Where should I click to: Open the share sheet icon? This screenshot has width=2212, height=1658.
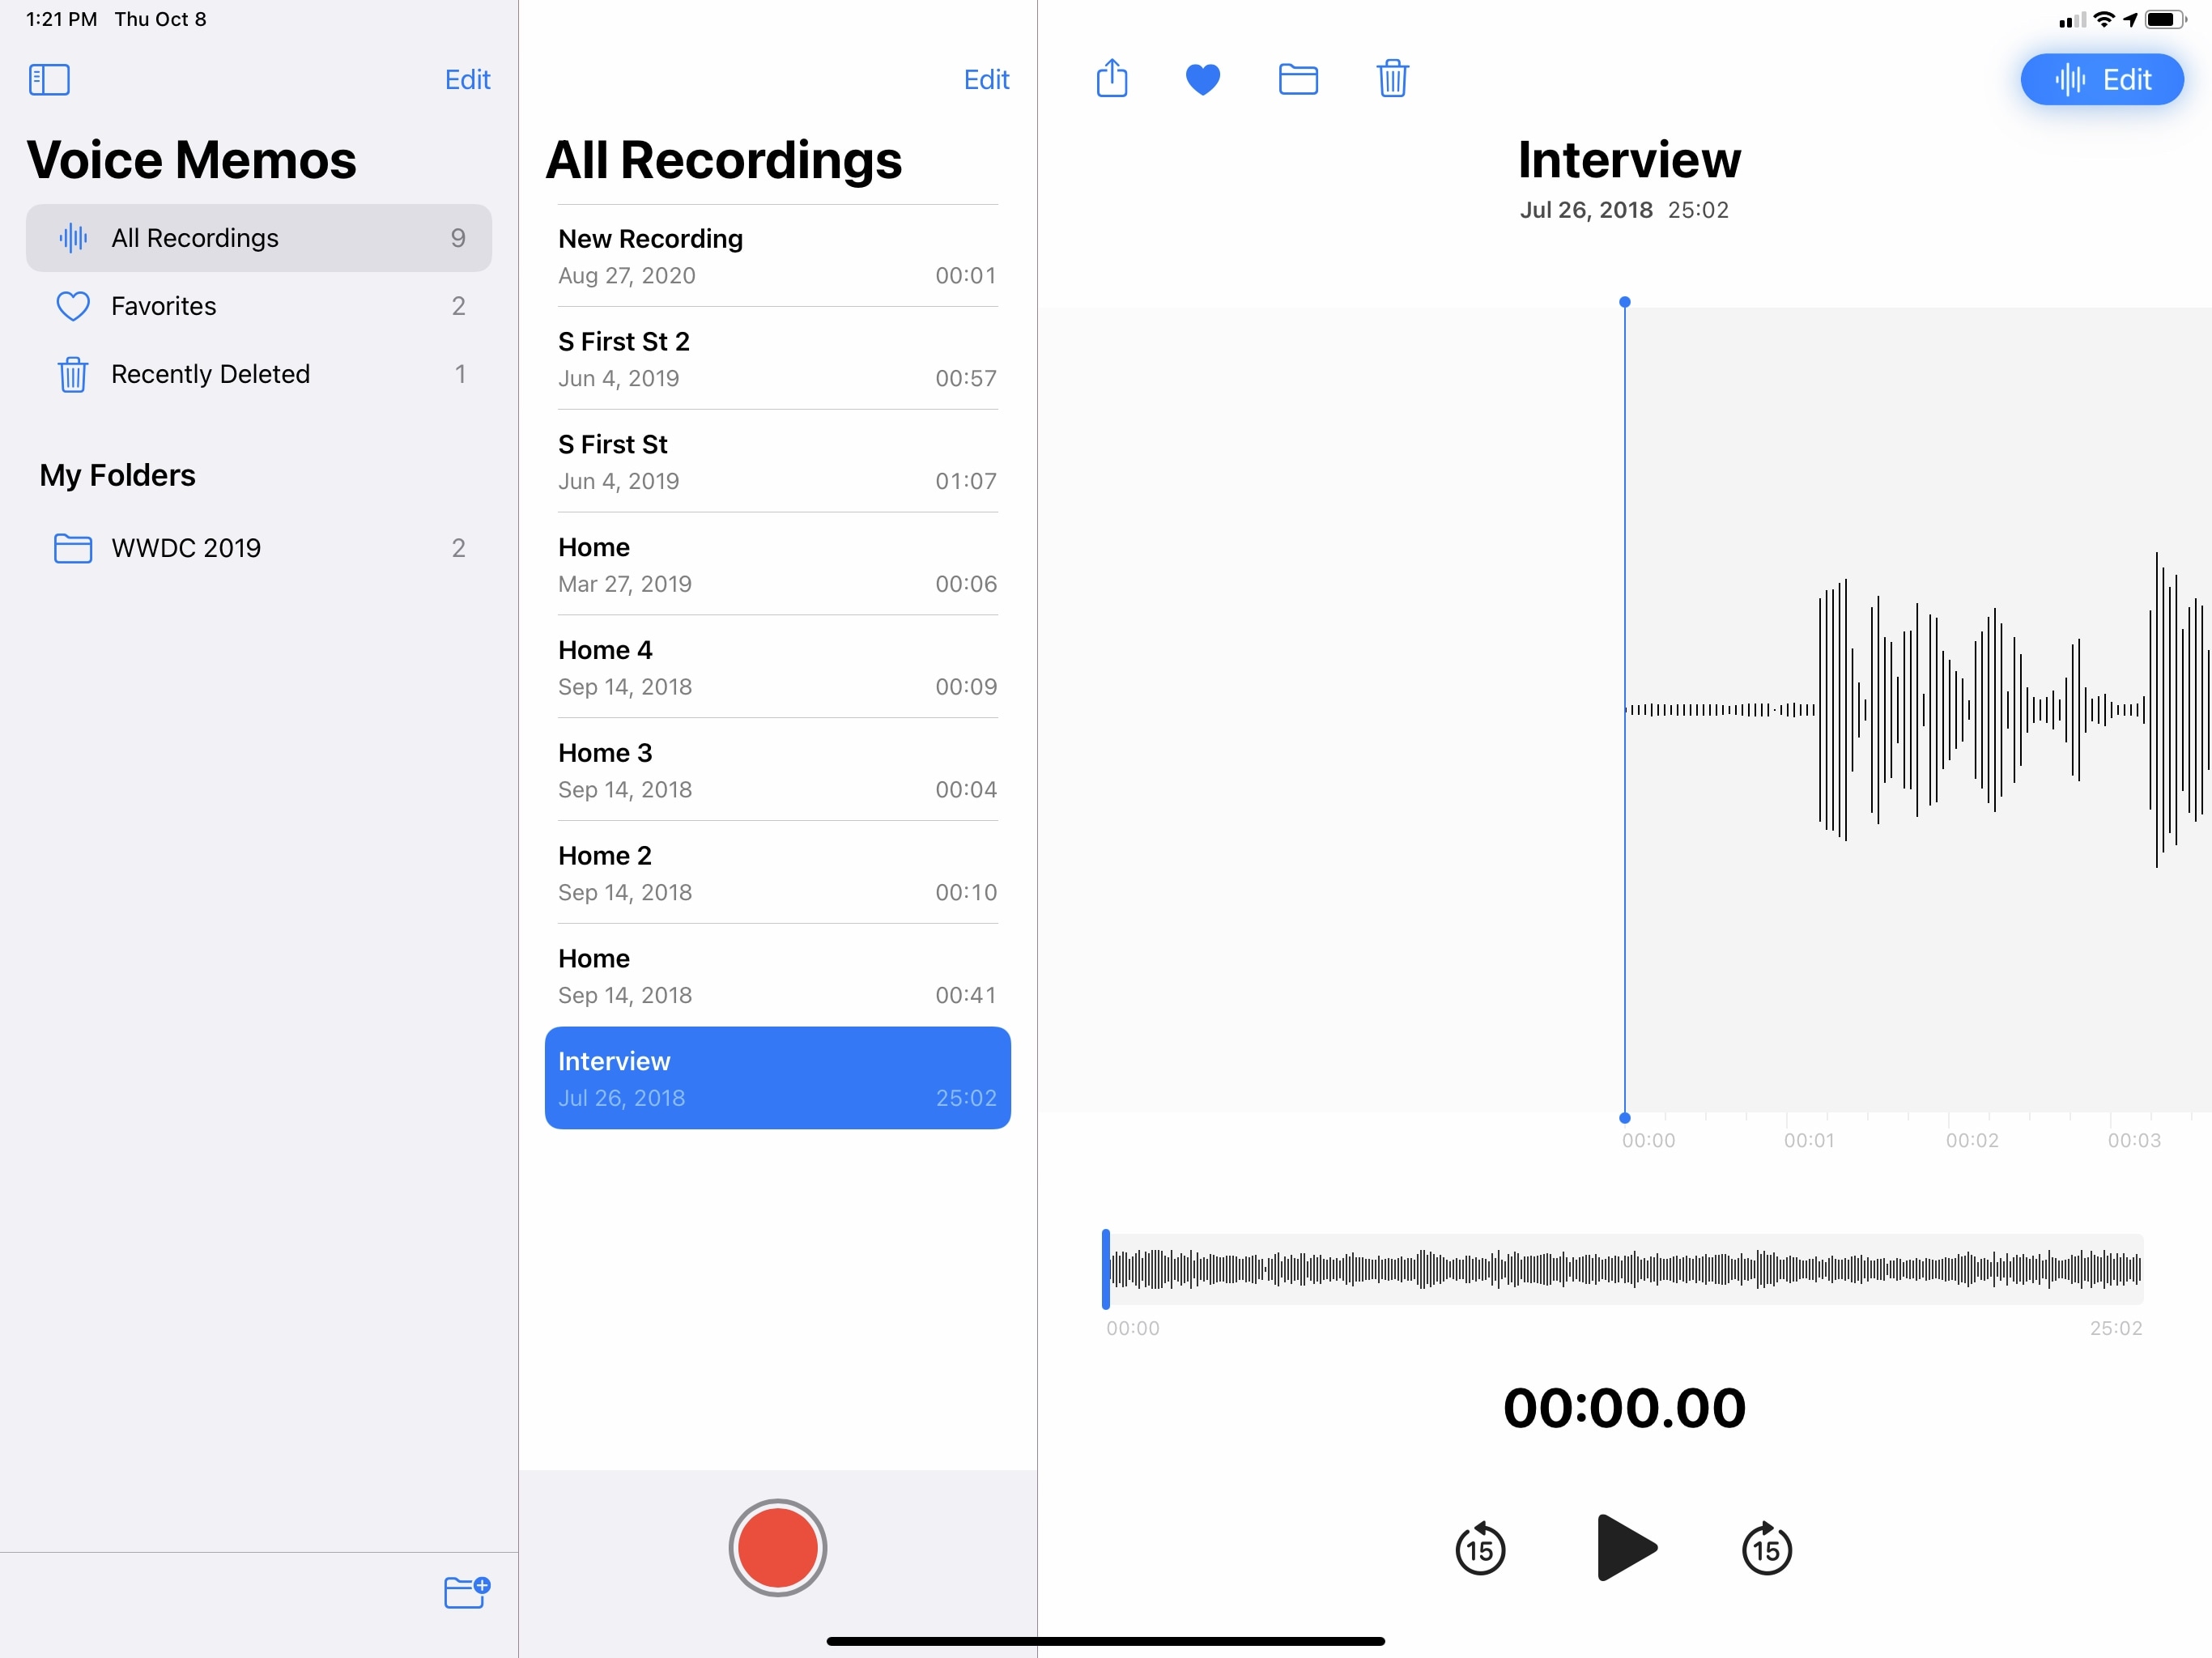pos(1111,78)
